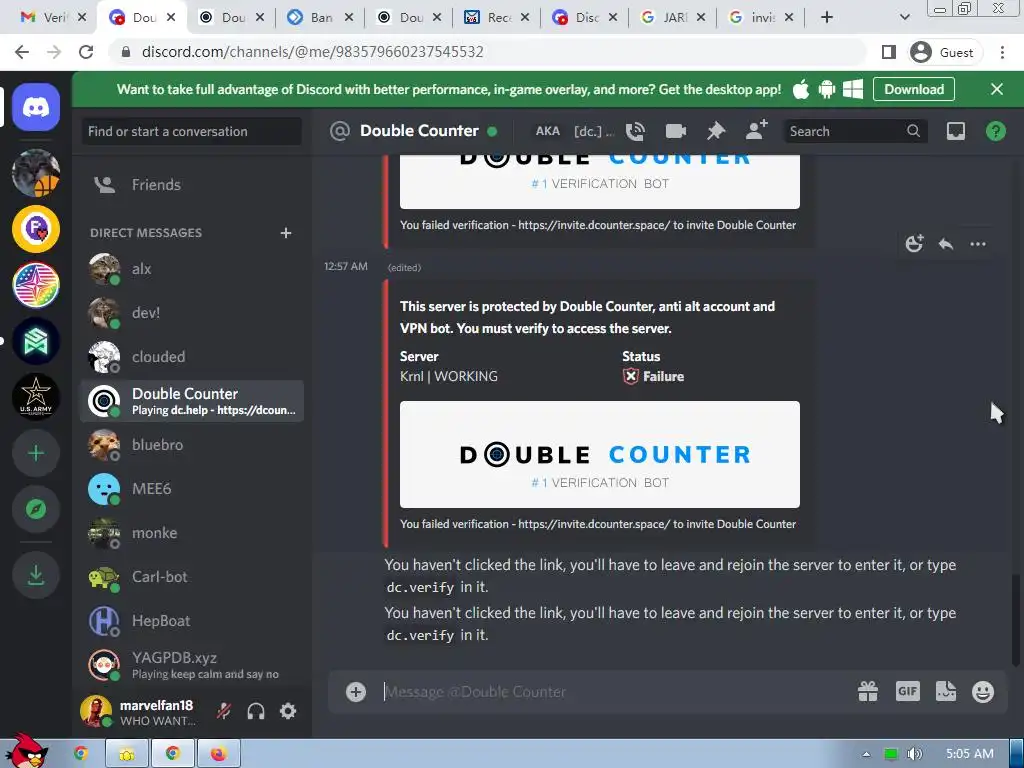This screenshot has height=768, width=1024.
Task: Add friends to DM icon
Action: click(756, 130)
